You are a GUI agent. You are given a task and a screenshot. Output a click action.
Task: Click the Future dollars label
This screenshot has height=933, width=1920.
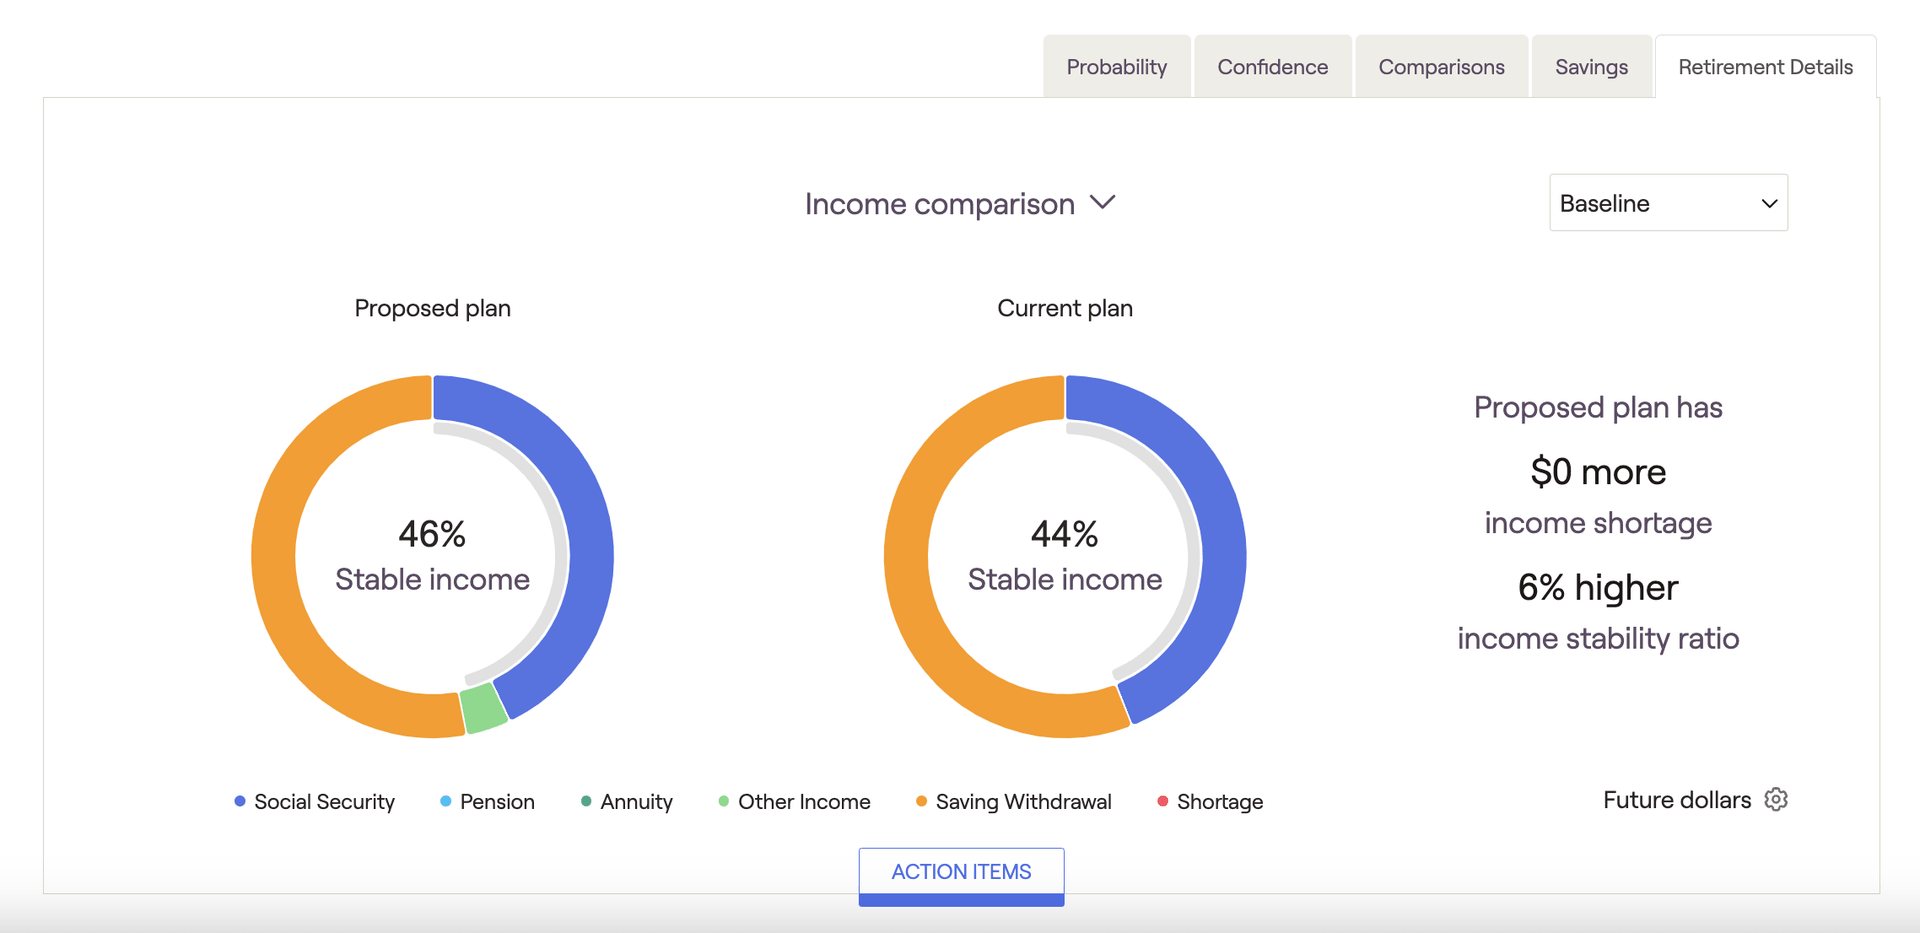1677,800
